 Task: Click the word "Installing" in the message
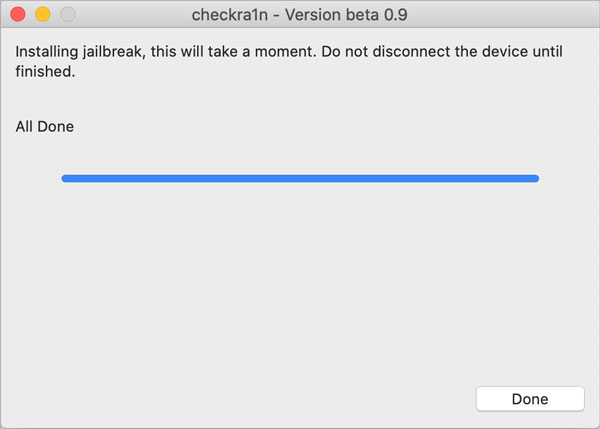pyautogui.click(x=50, y=50)
